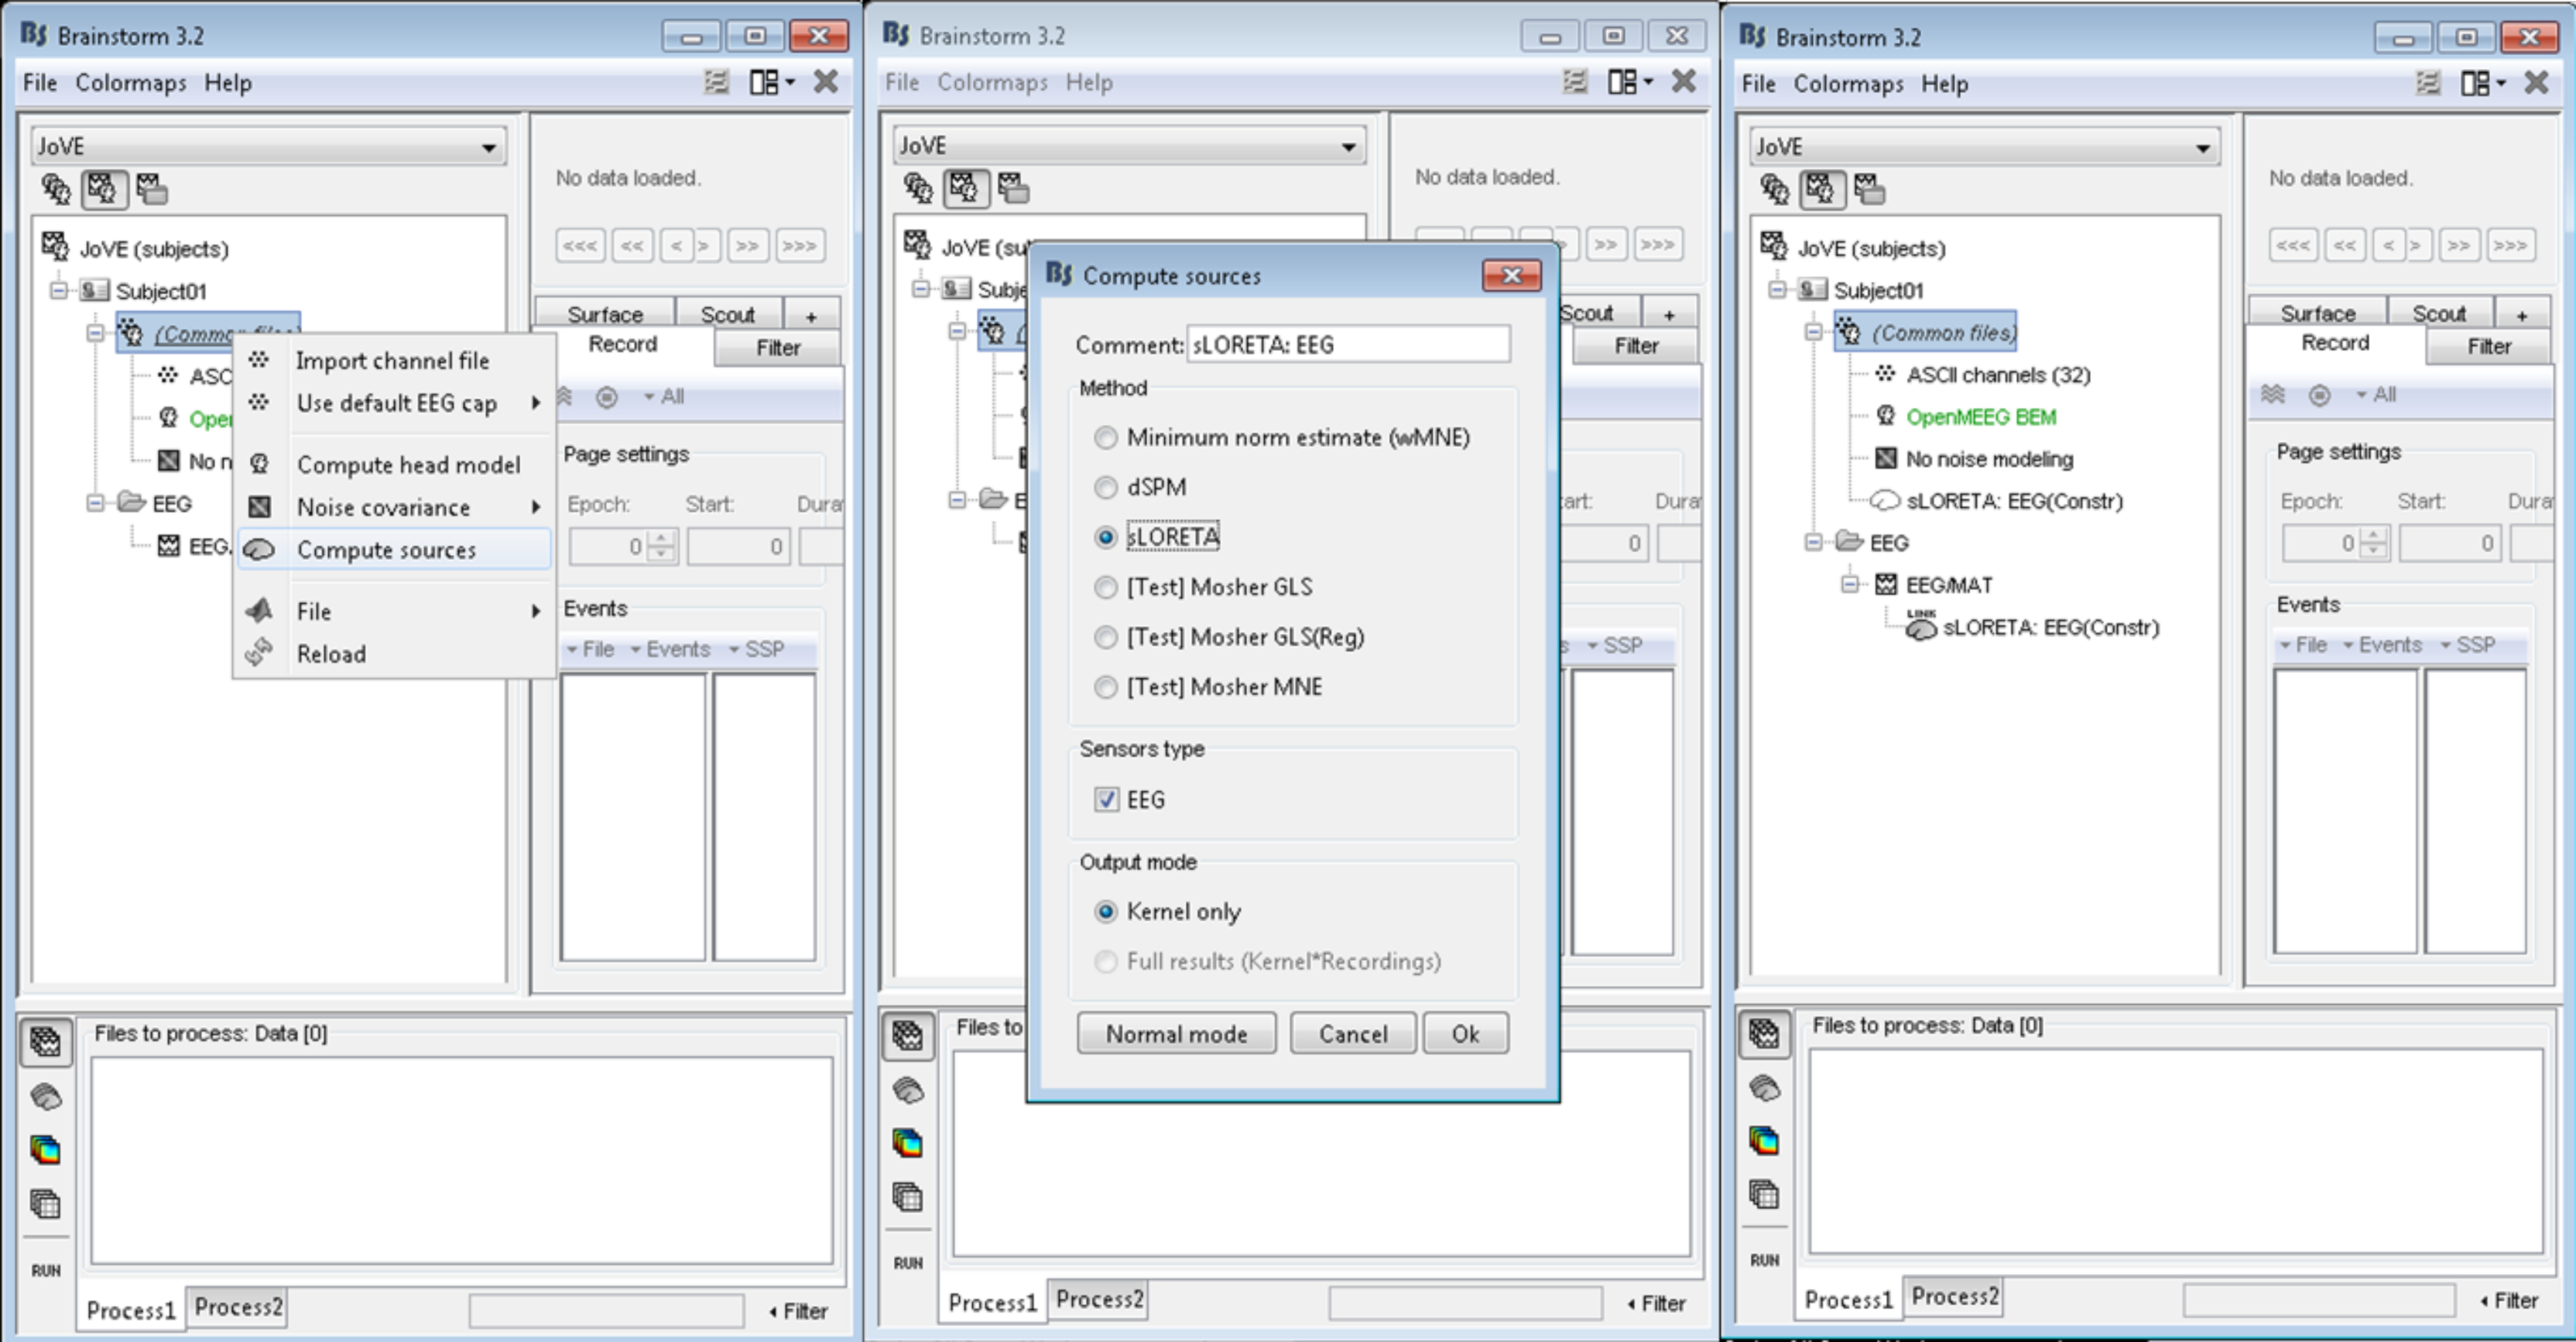Viewport: 2576px width, 1342px height.
Task: Click the anatomy view icon in left window
Action: tap(56, 189)
